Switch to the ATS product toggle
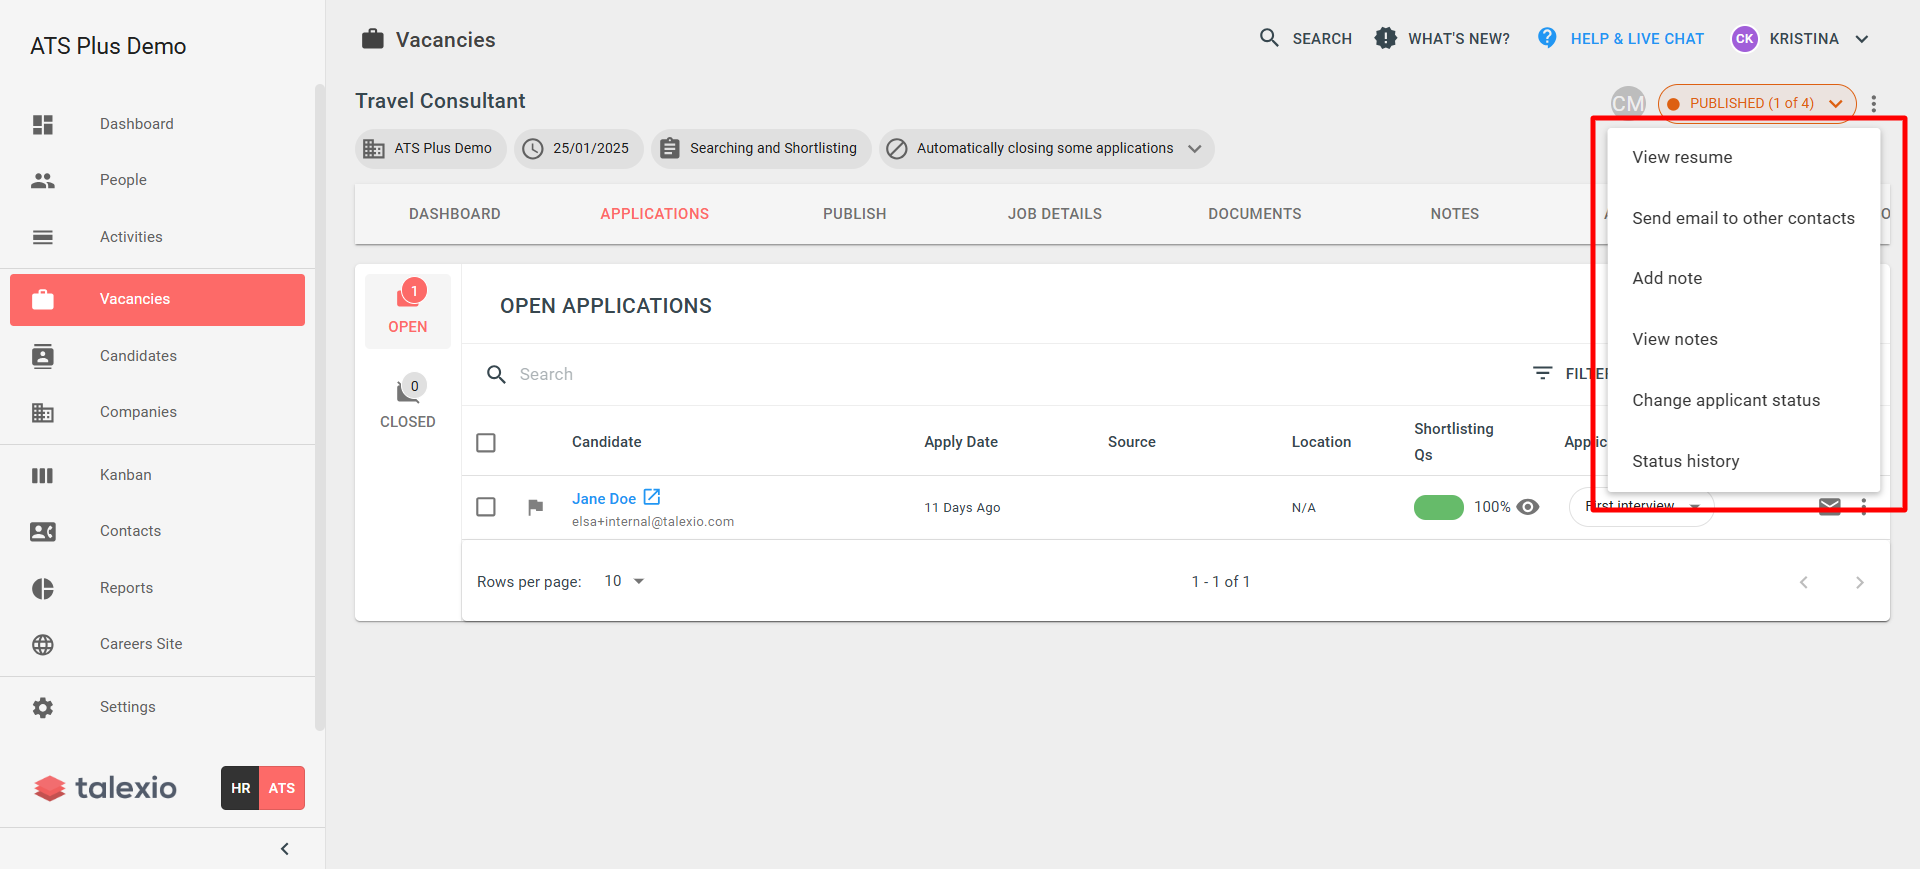The width and height of the screenshot is (1920, 869). coord(282,788)
